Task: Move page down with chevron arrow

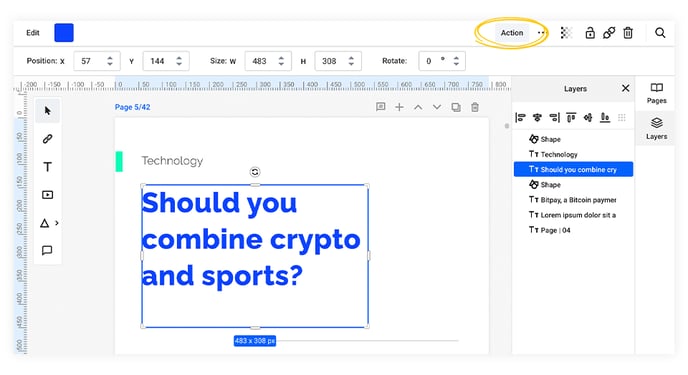Action: point(437,107)
